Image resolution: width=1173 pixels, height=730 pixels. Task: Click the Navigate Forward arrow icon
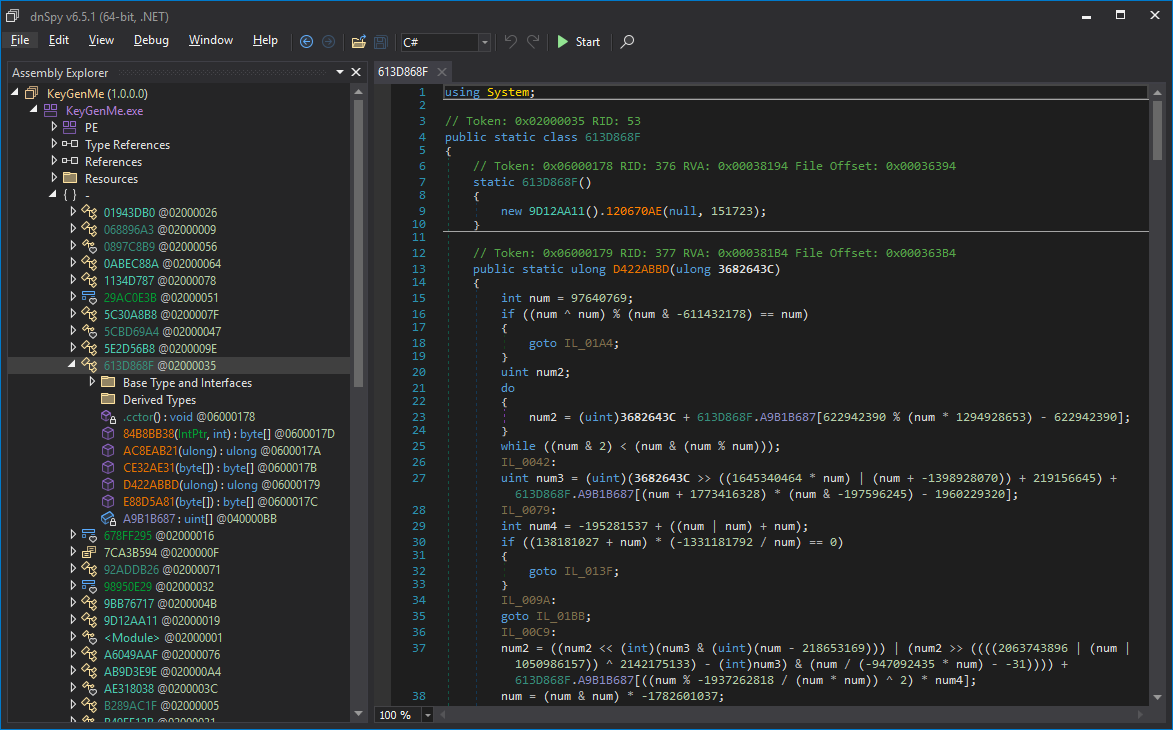(327, 42)
